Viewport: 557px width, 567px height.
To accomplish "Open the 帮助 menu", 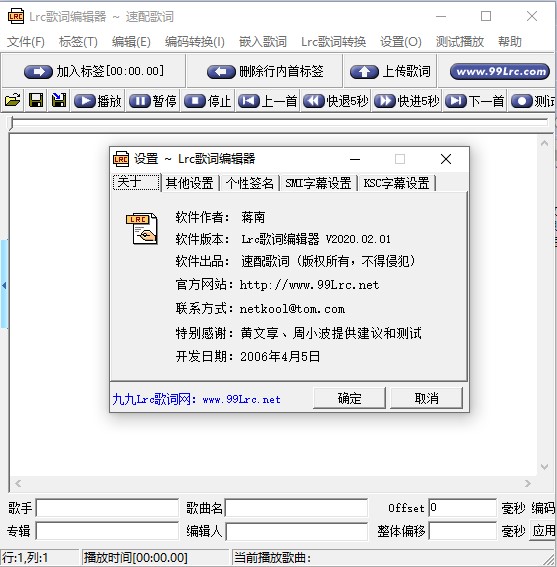I will (510, 42).
